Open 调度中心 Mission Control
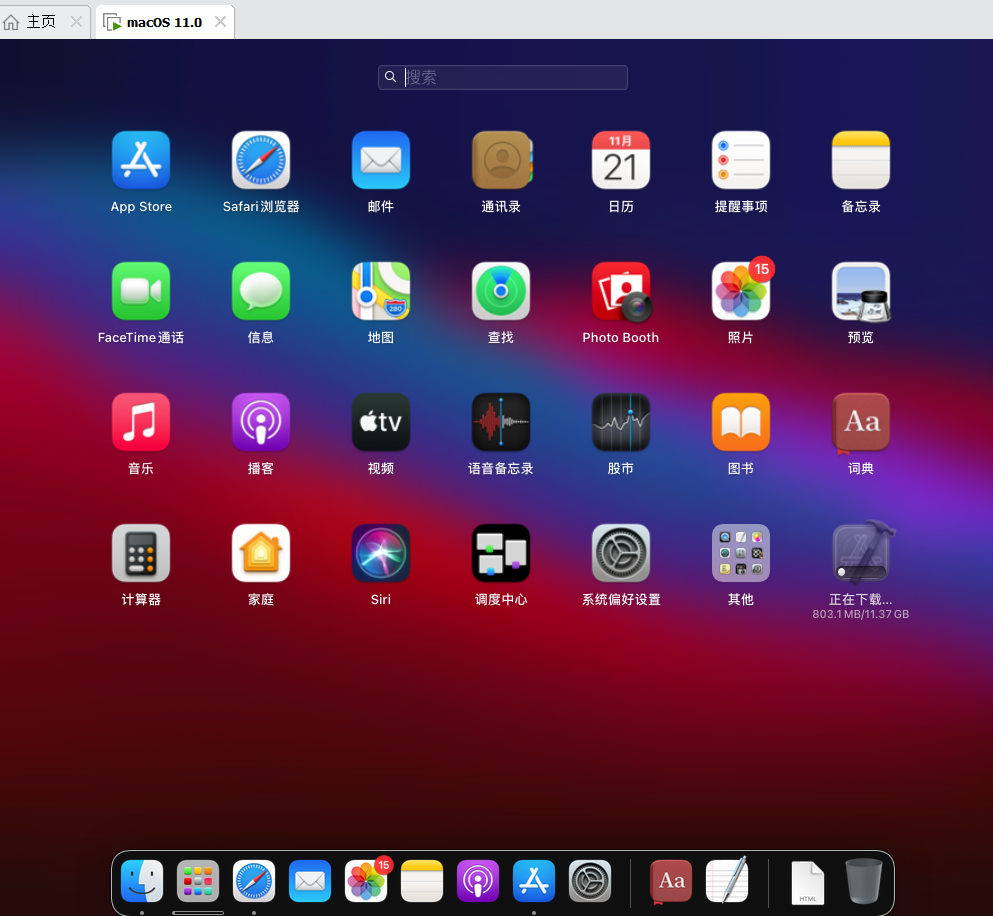The image size is (993, 916). (501, 554)
